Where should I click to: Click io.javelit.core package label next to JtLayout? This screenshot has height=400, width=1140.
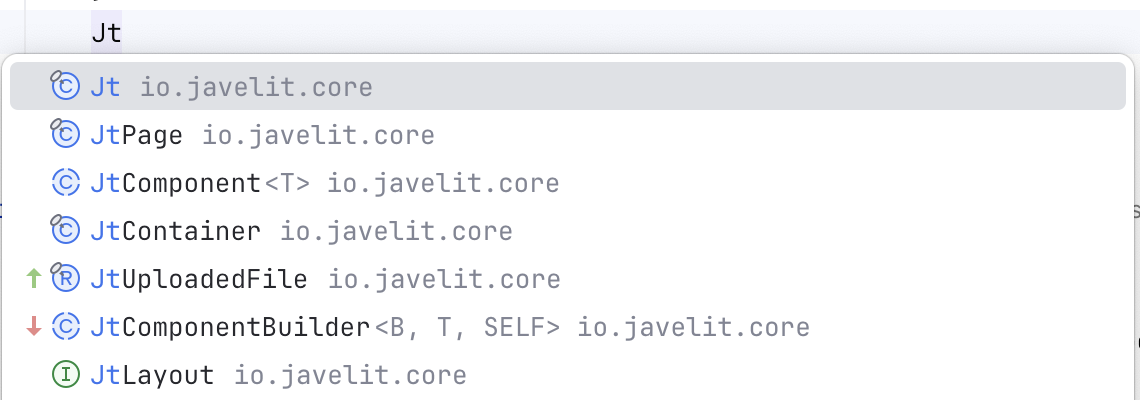pos(350,375)
